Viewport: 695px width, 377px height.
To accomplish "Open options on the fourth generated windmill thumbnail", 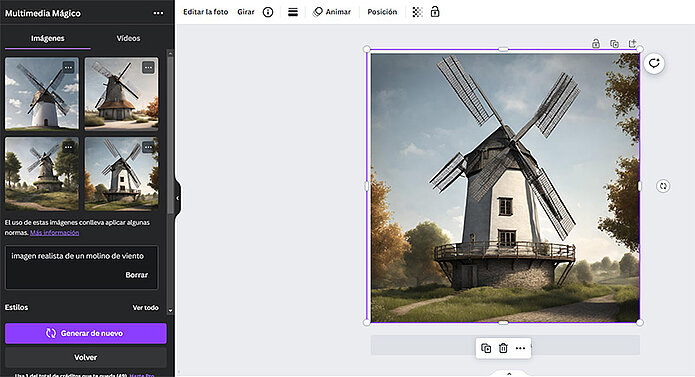I will coord(148,147).
